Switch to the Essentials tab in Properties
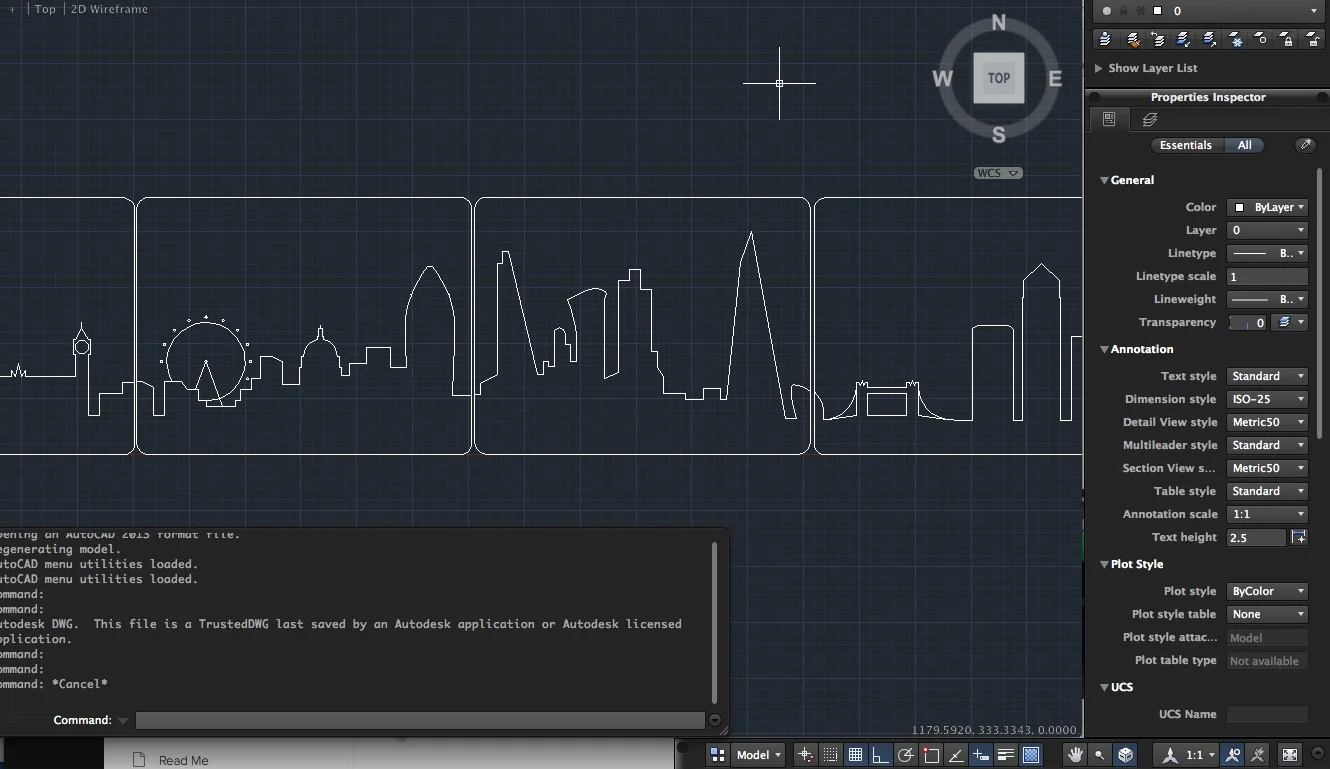 coord(1187,145)
